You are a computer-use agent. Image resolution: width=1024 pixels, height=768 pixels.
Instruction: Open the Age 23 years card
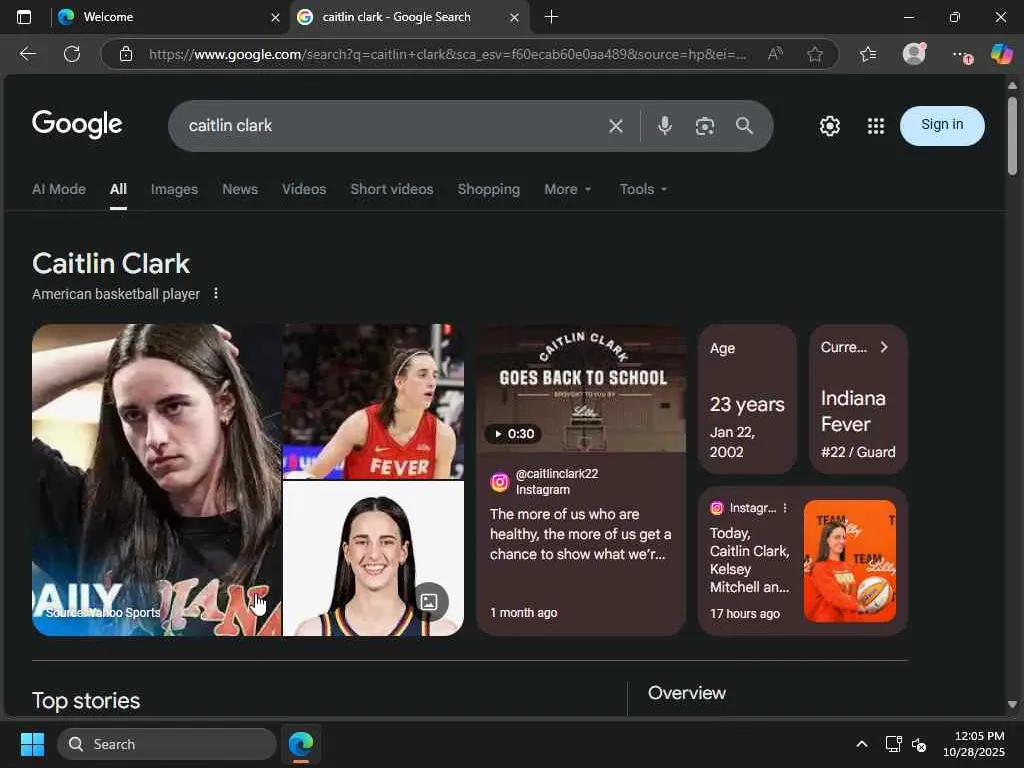(747, 399)
